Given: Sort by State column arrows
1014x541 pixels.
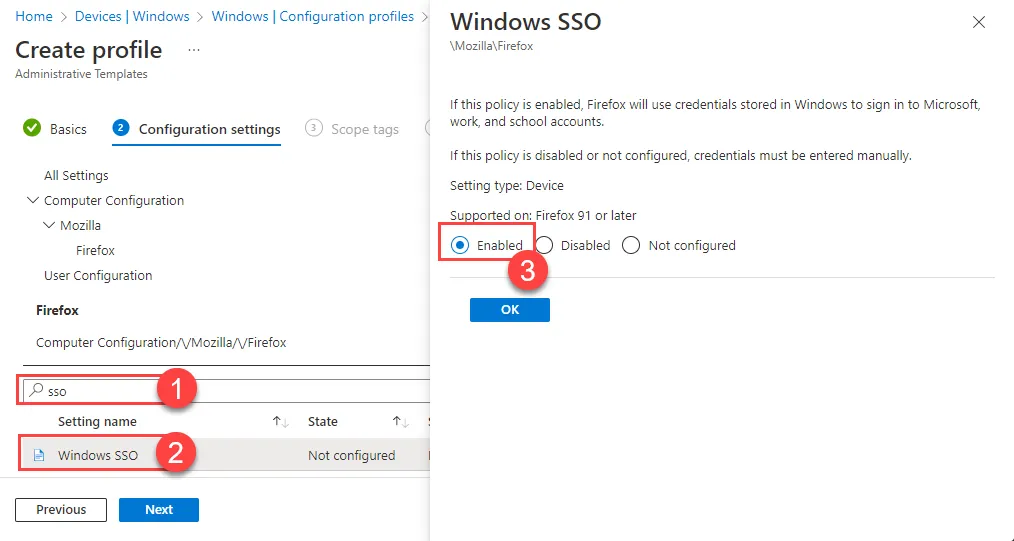Looking at the screenshot, I should point(400,421).
